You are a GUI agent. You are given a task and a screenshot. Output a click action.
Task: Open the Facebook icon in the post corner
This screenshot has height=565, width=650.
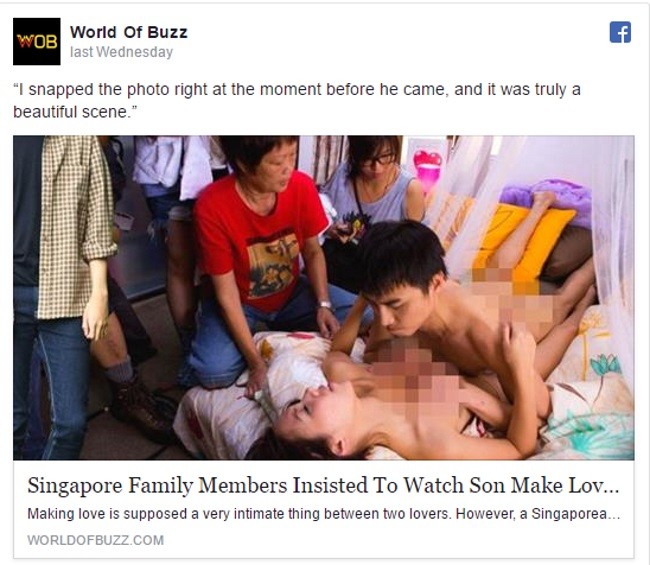[620, 32]
